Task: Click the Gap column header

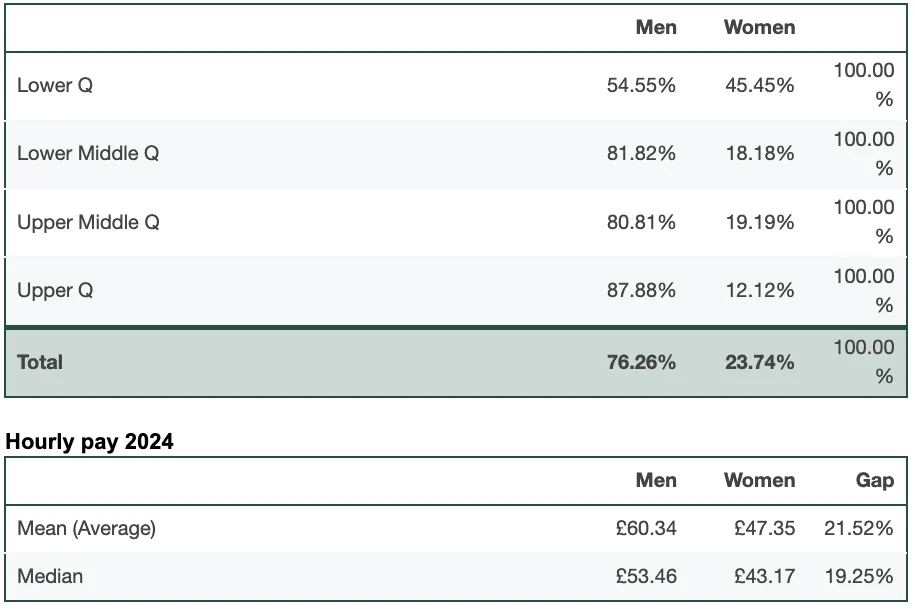Action: coord(875,480)
